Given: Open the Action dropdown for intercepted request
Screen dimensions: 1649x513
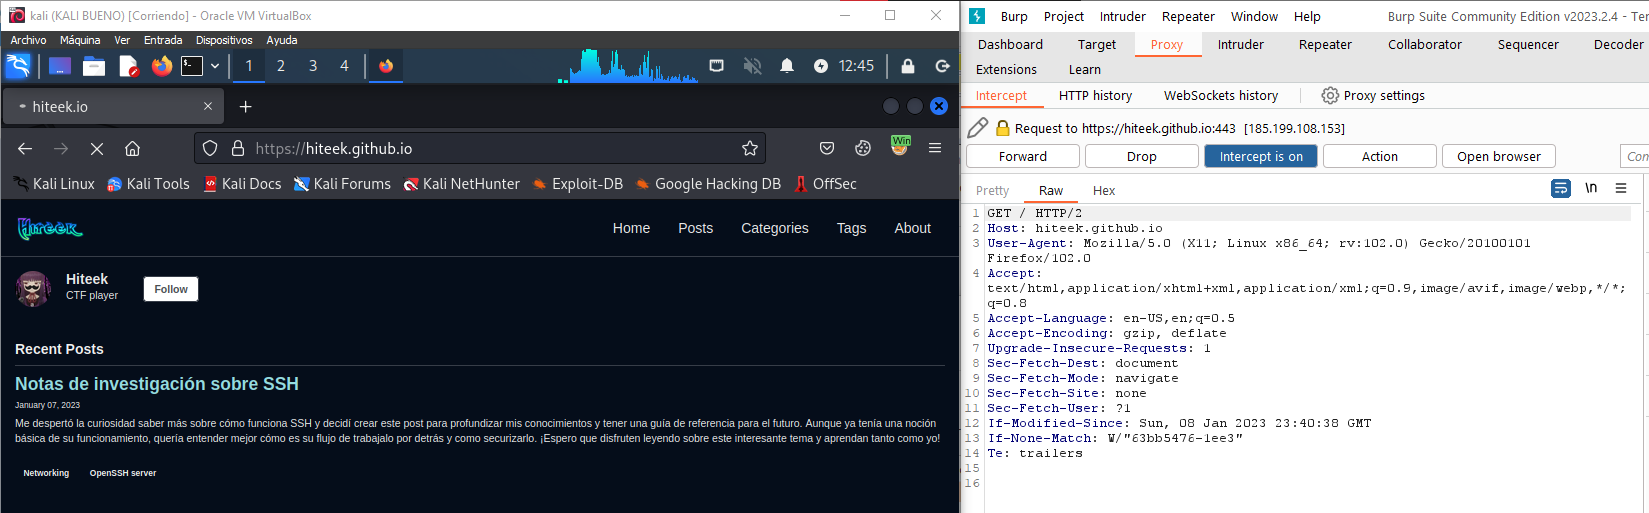Looking at the screenshot, I should [x=1379, y=156].
